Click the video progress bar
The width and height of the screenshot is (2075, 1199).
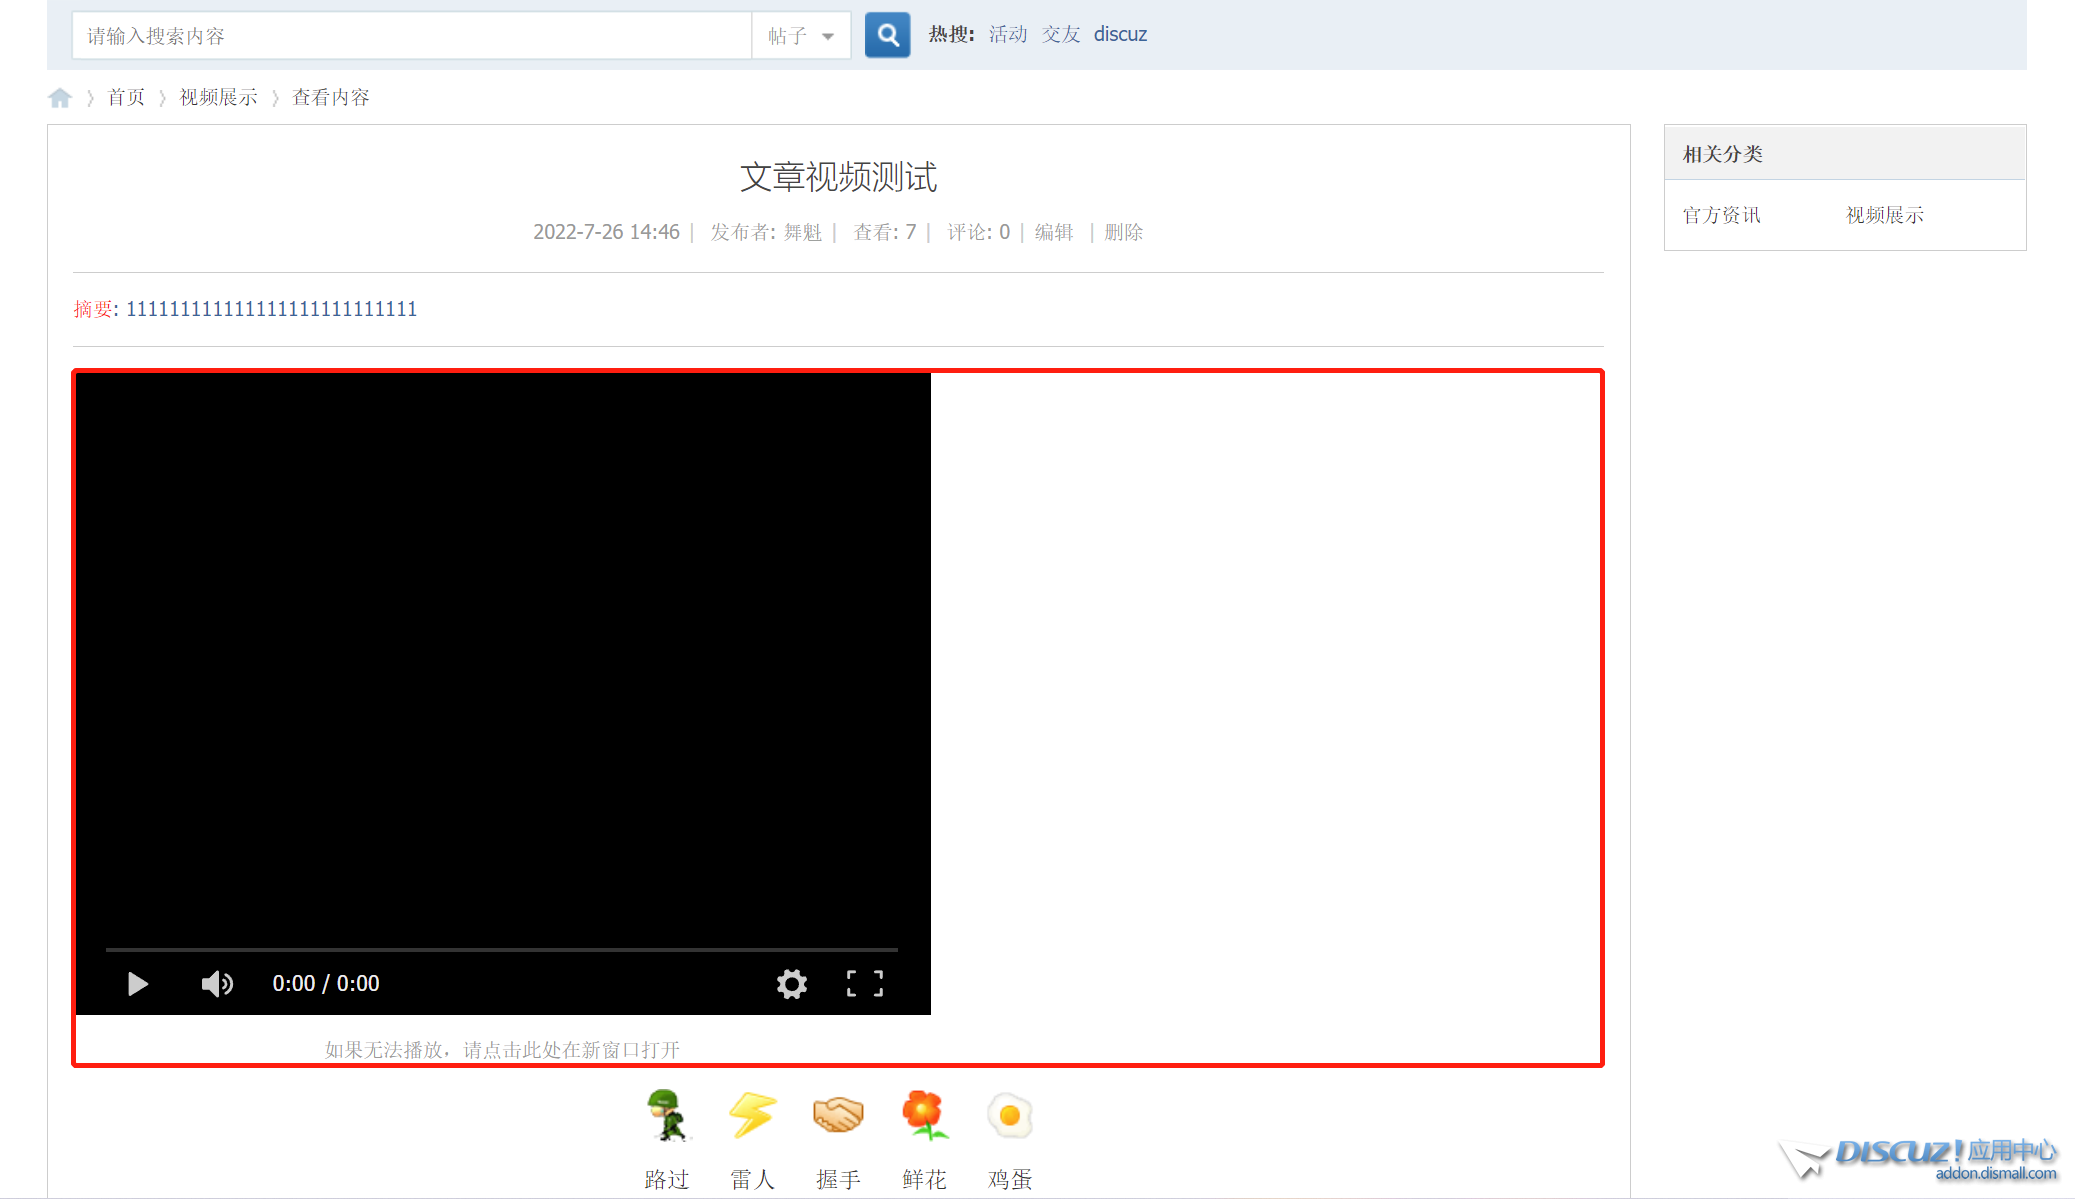[502, 949]
